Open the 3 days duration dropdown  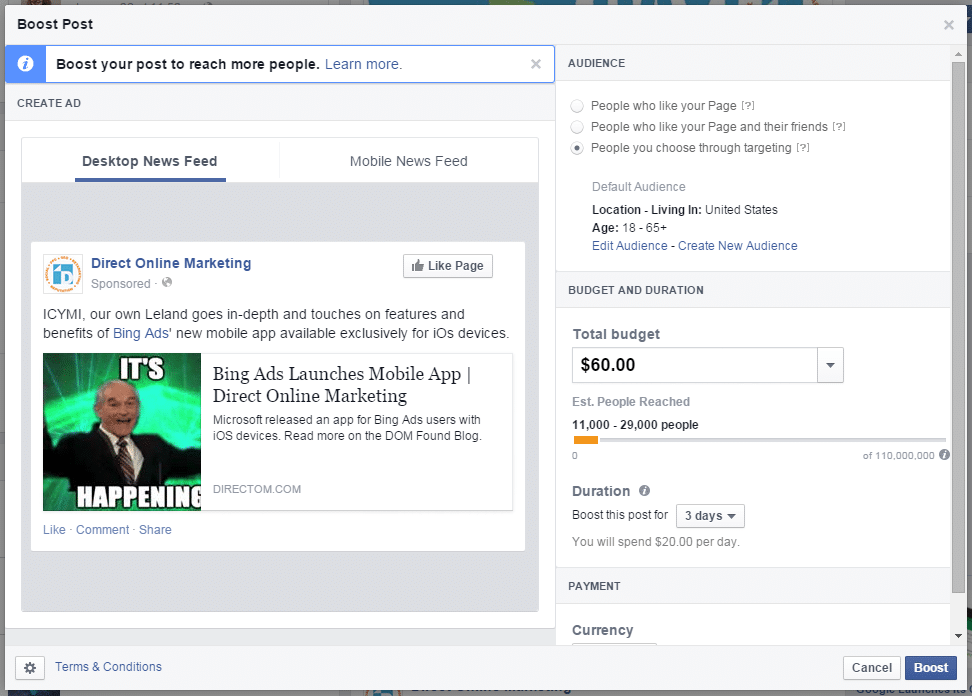coord(709,515)
